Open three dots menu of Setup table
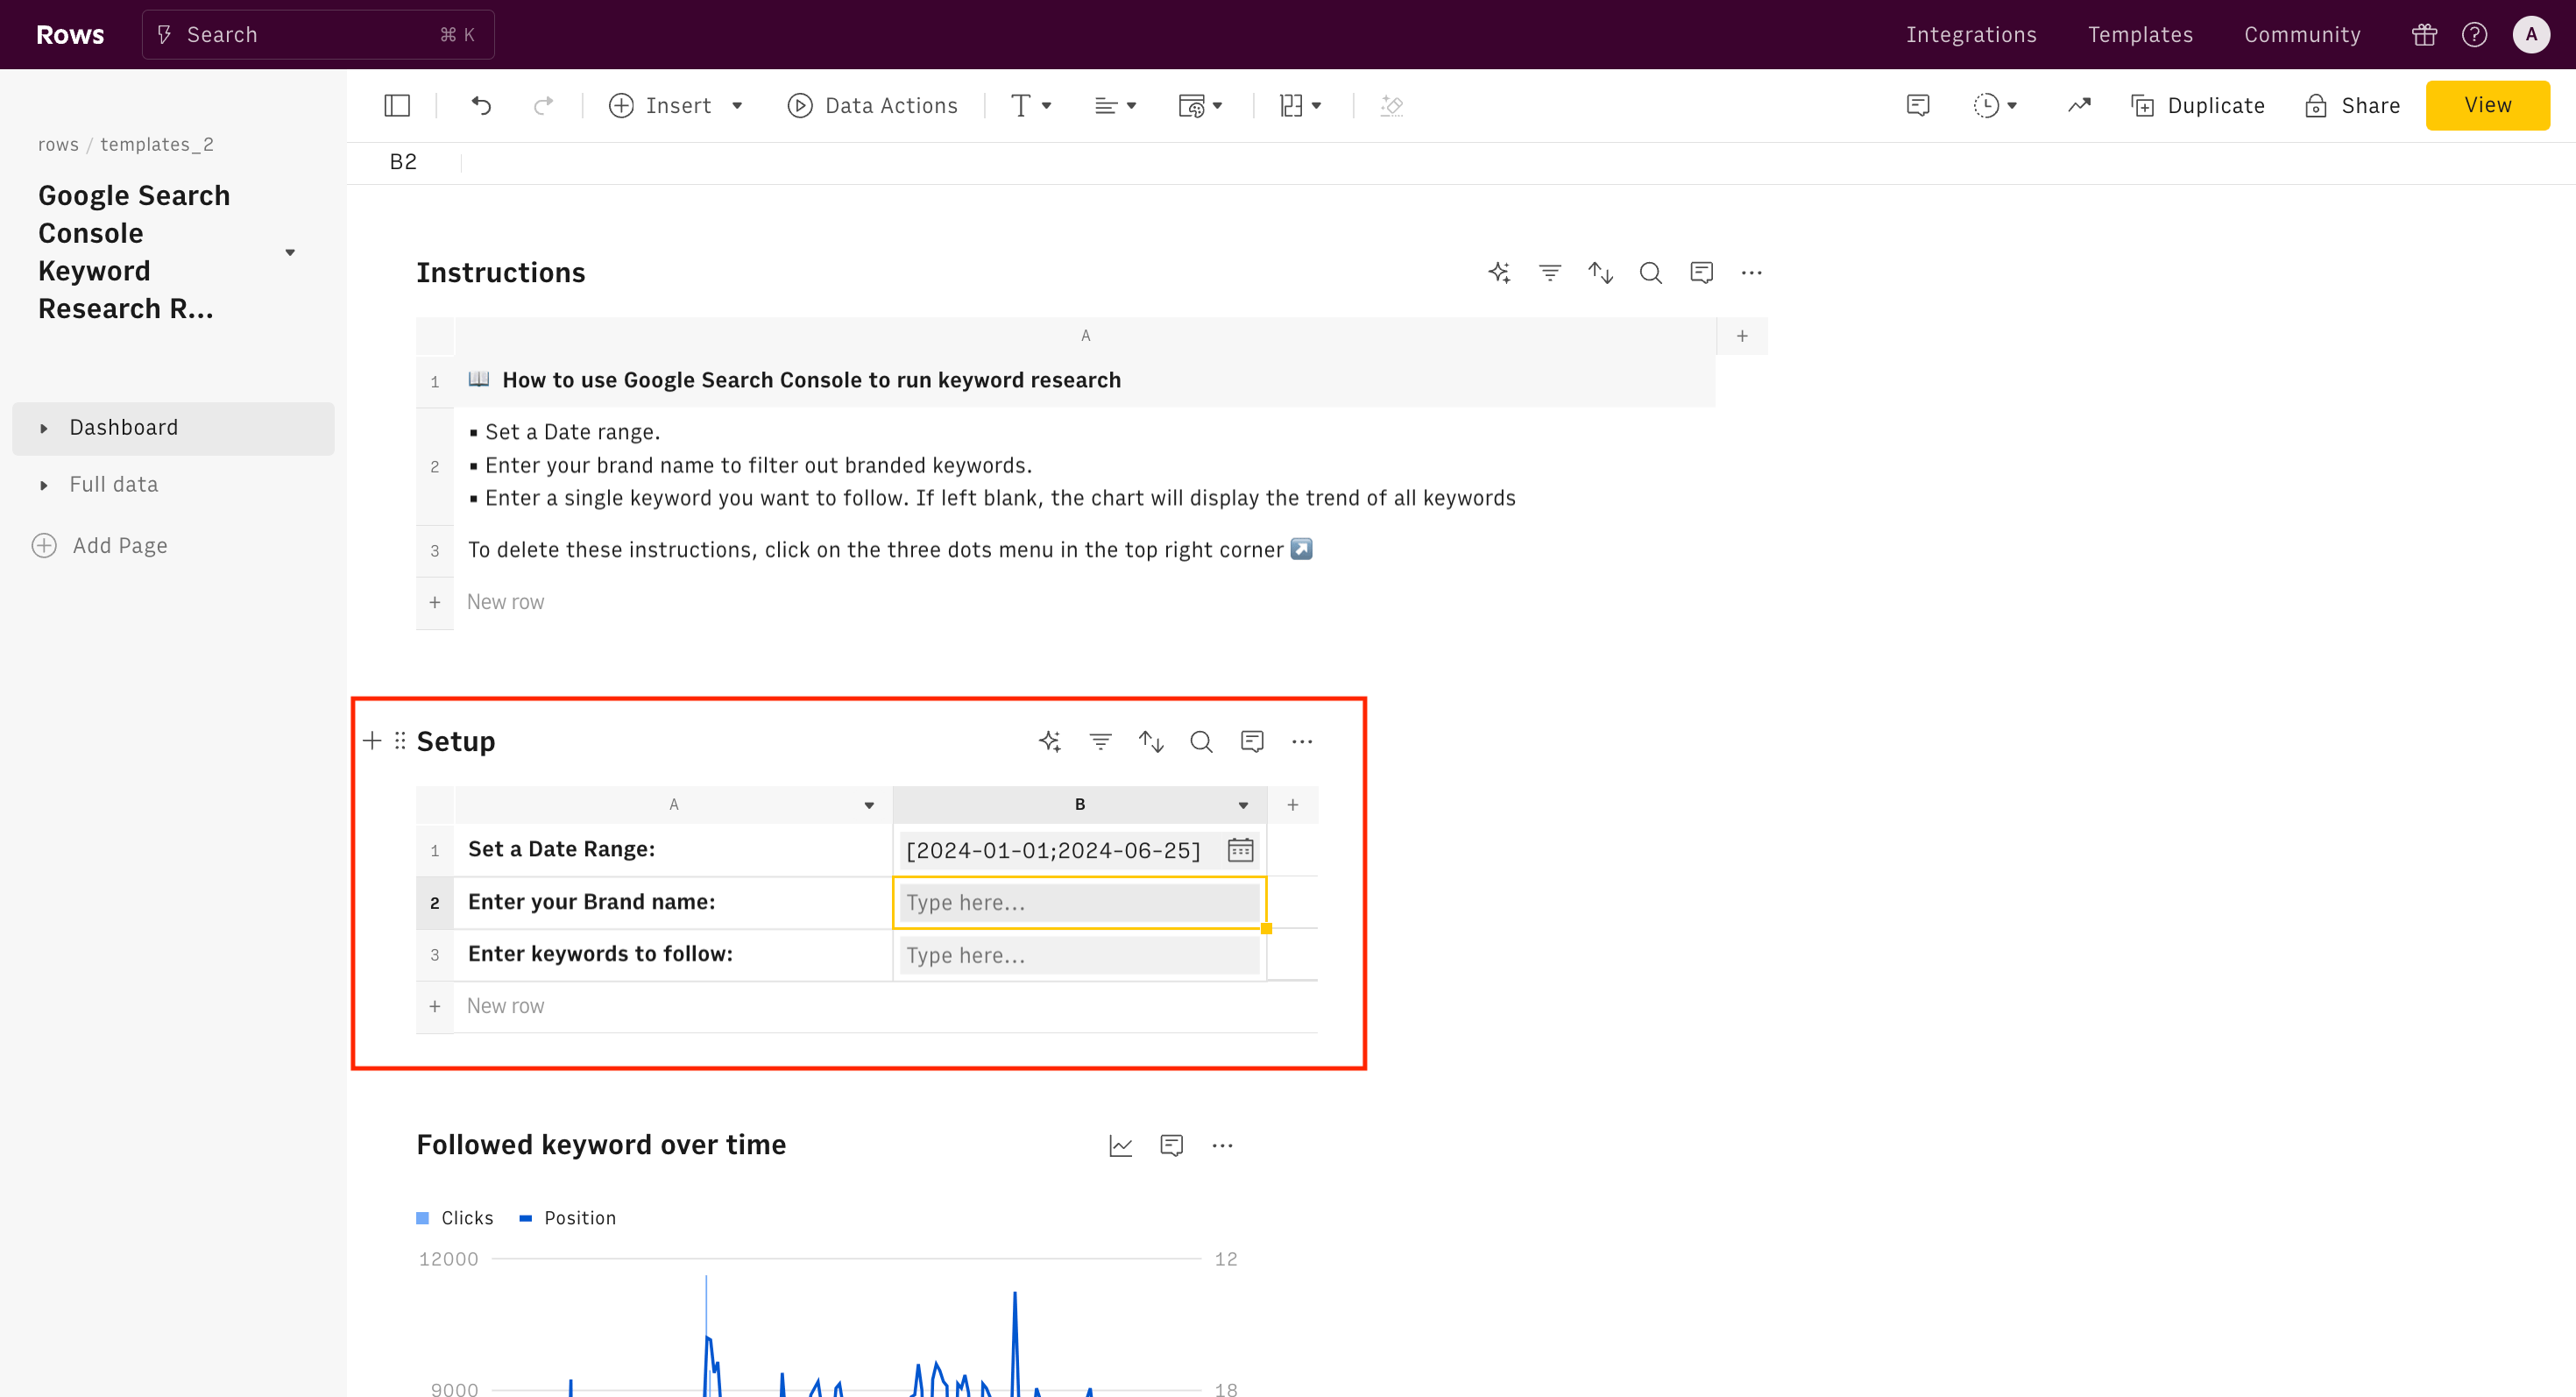Viewport: 2576px width, 1397px height. 1302,741
